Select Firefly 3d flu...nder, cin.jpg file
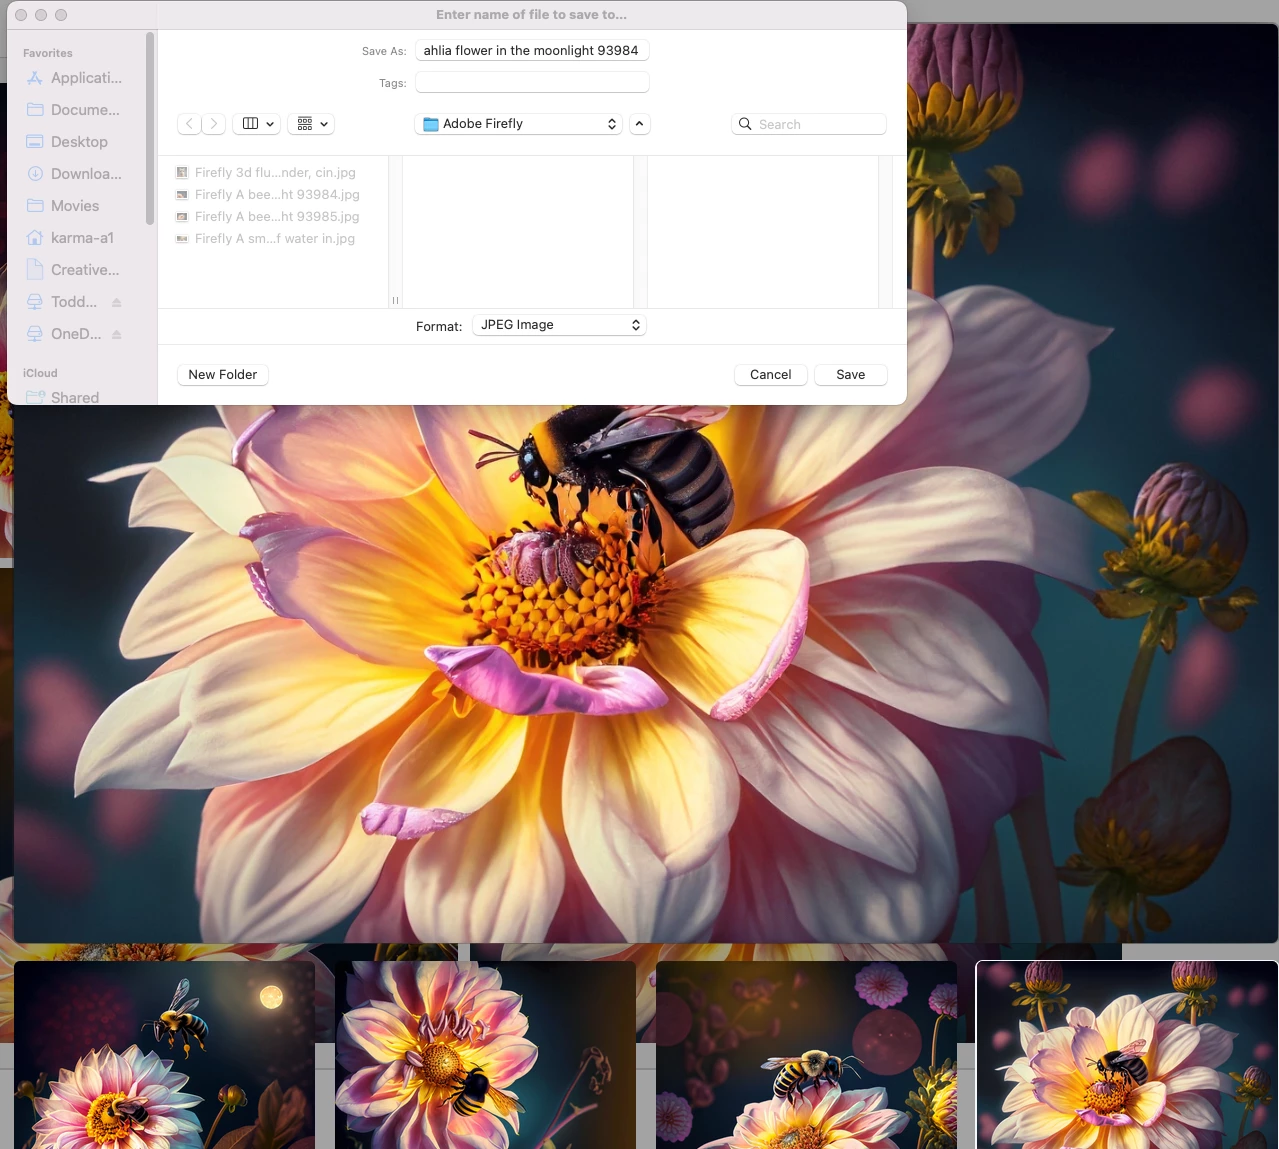The image size is (1279, 1149). pyautogui.click(x=266, y=172)
